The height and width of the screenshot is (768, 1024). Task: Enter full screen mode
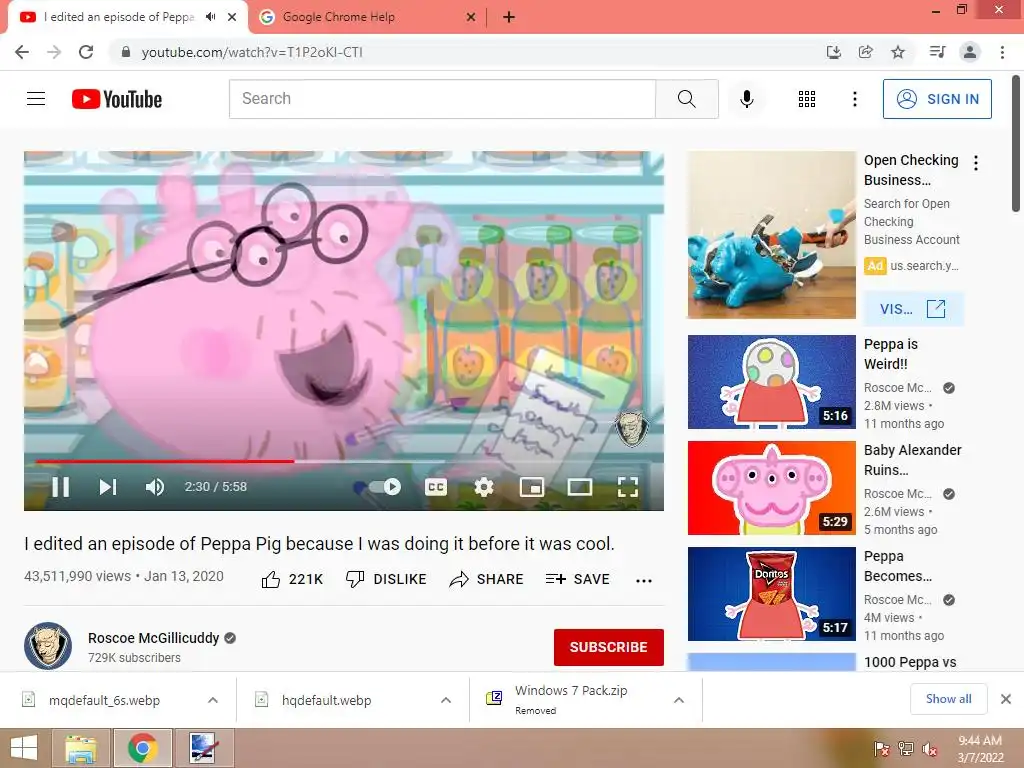628,487
